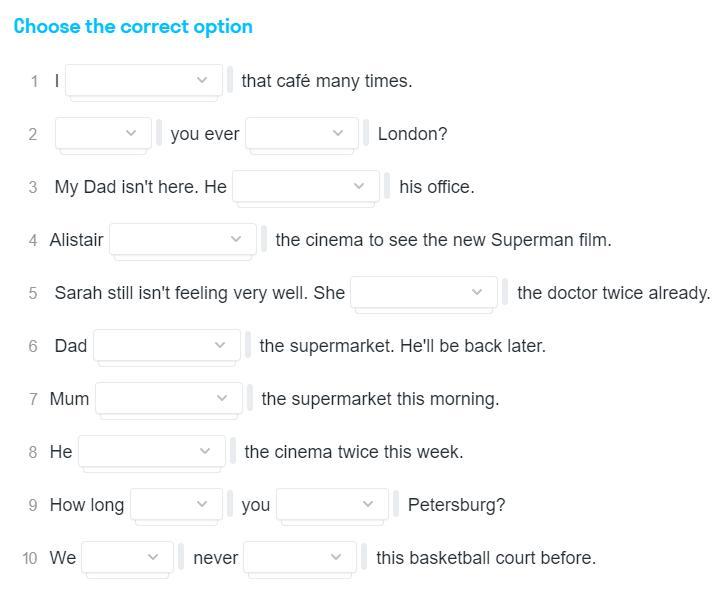Open the dropdown before 'that café many times'
715x592 pixels.
pyautogui.click(x=143, y=80)
